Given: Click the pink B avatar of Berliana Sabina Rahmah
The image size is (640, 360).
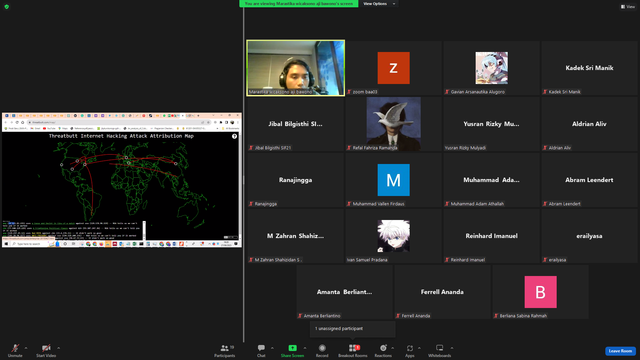Looking at the screenshot, I should [540, 292].
